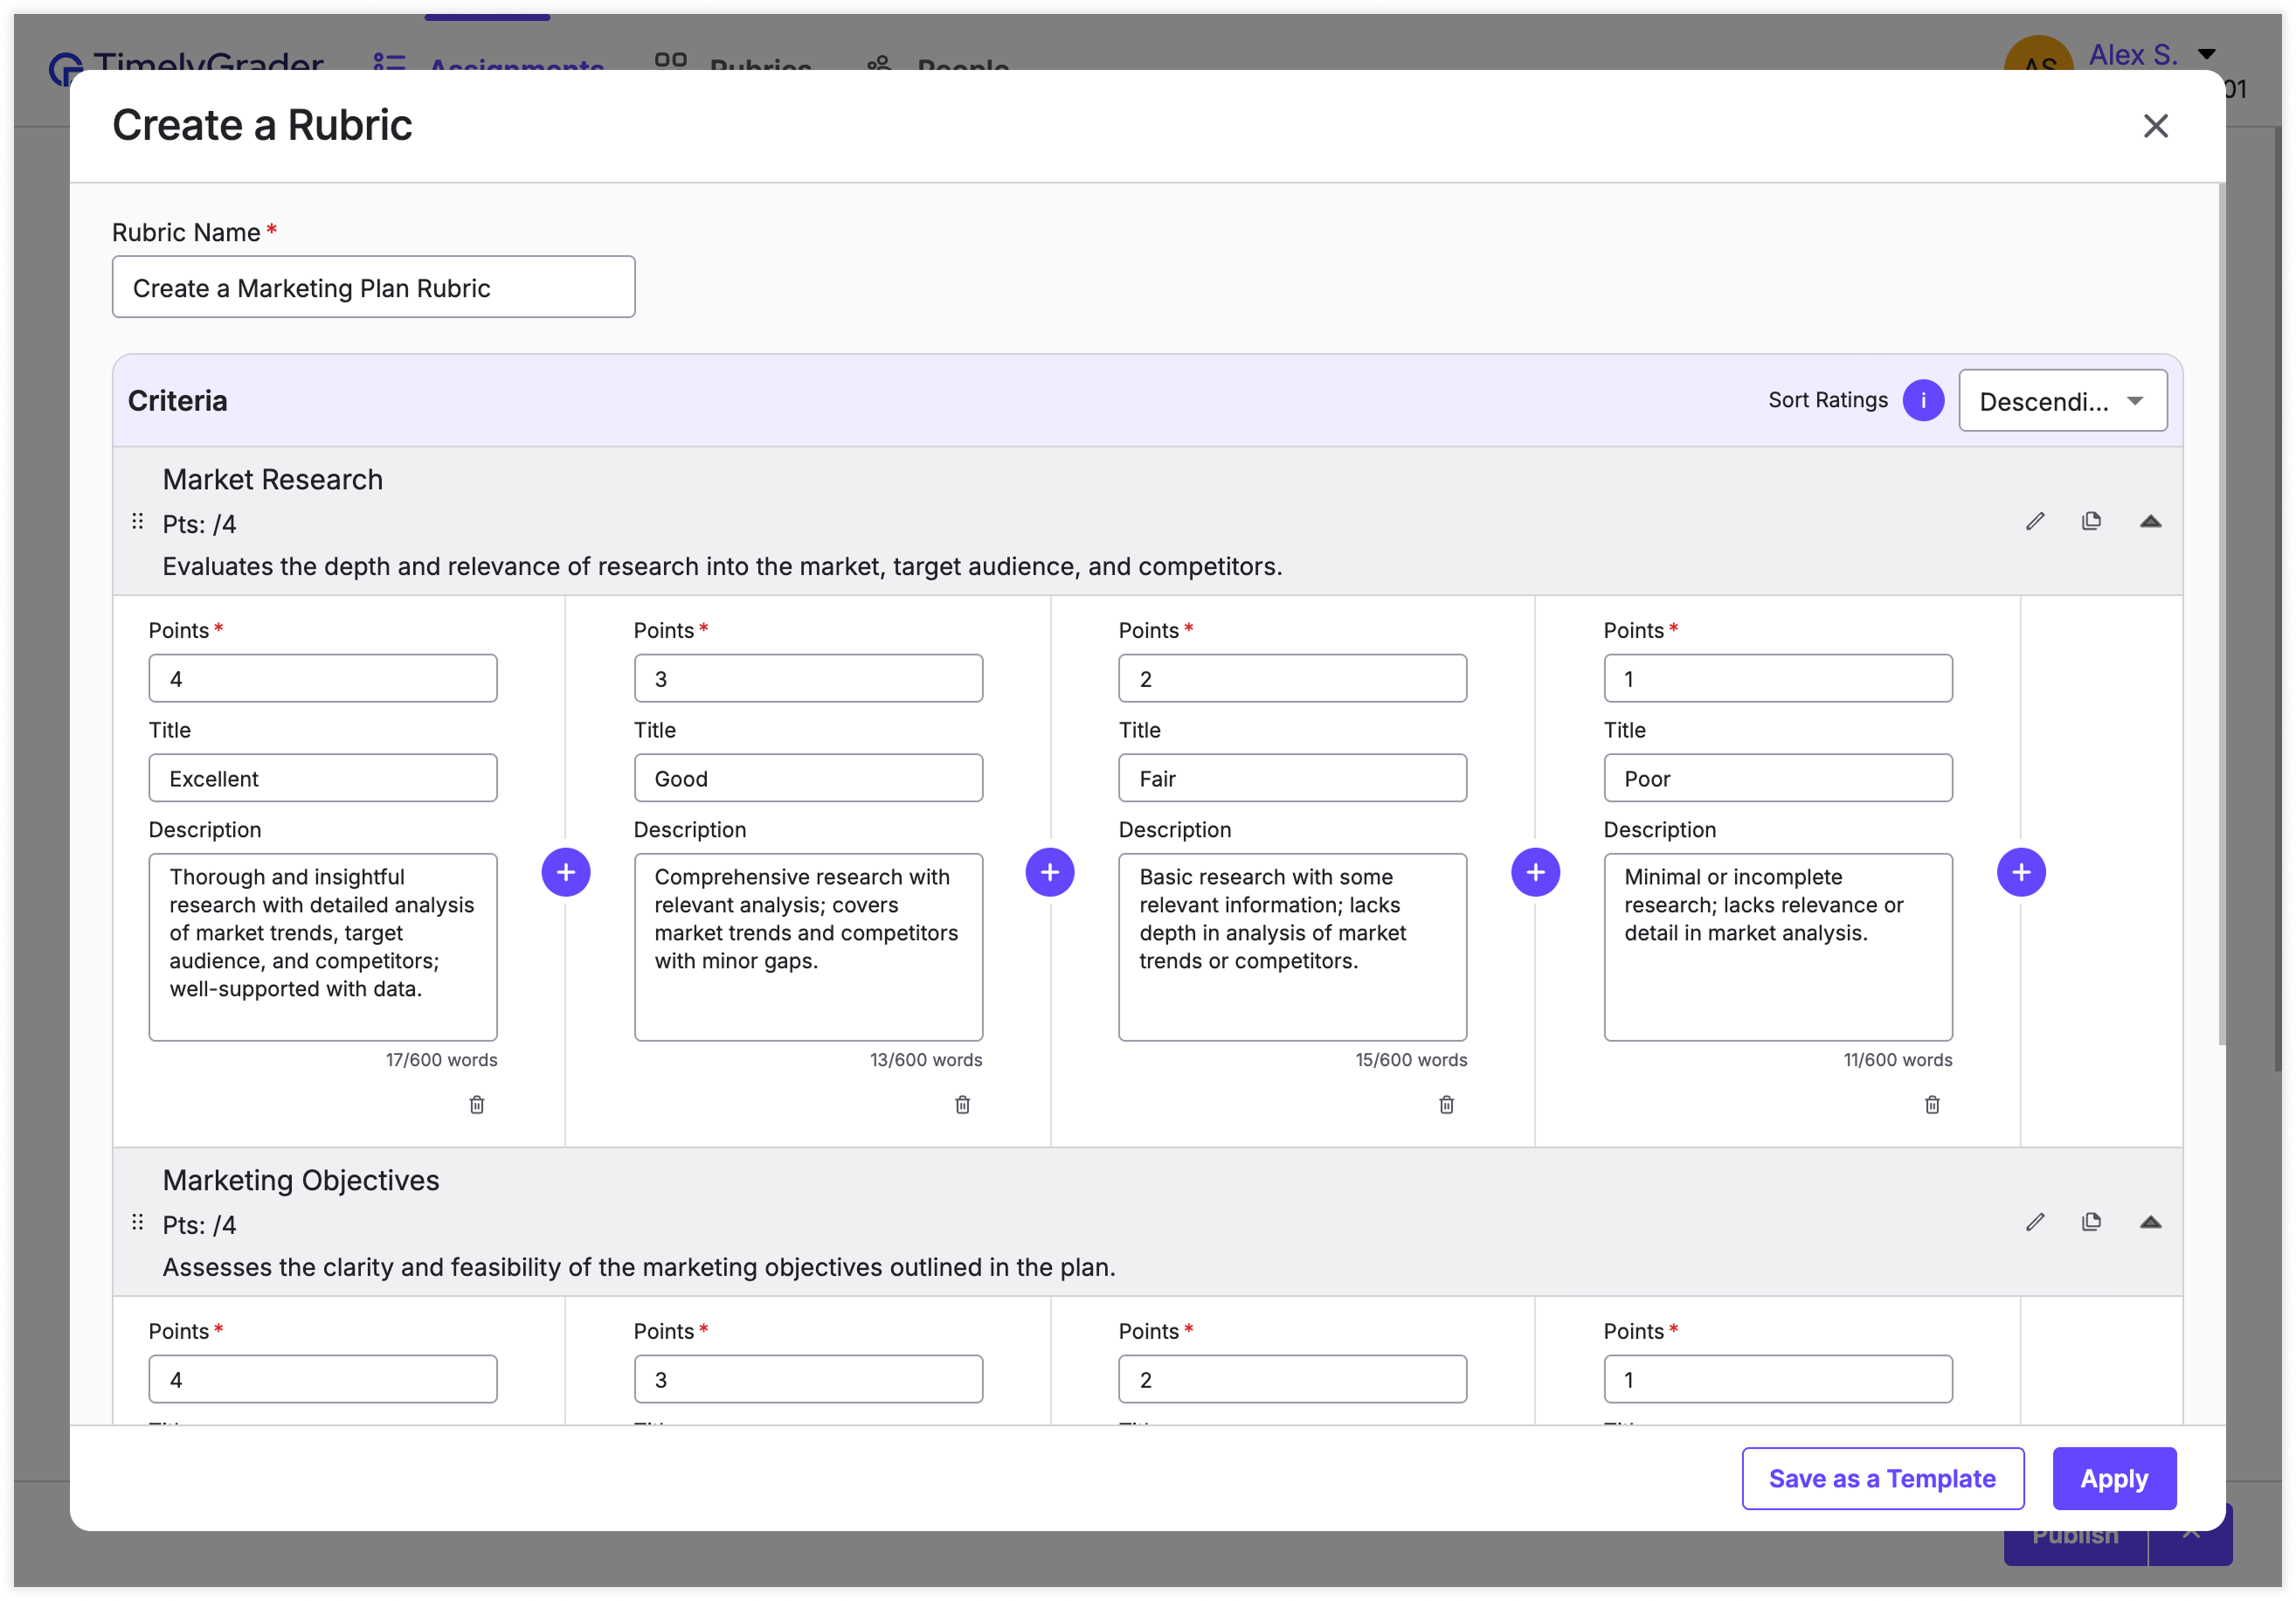
Task: Collapse the Marketing Objectives criterion
Action: click(2150, 1222)
